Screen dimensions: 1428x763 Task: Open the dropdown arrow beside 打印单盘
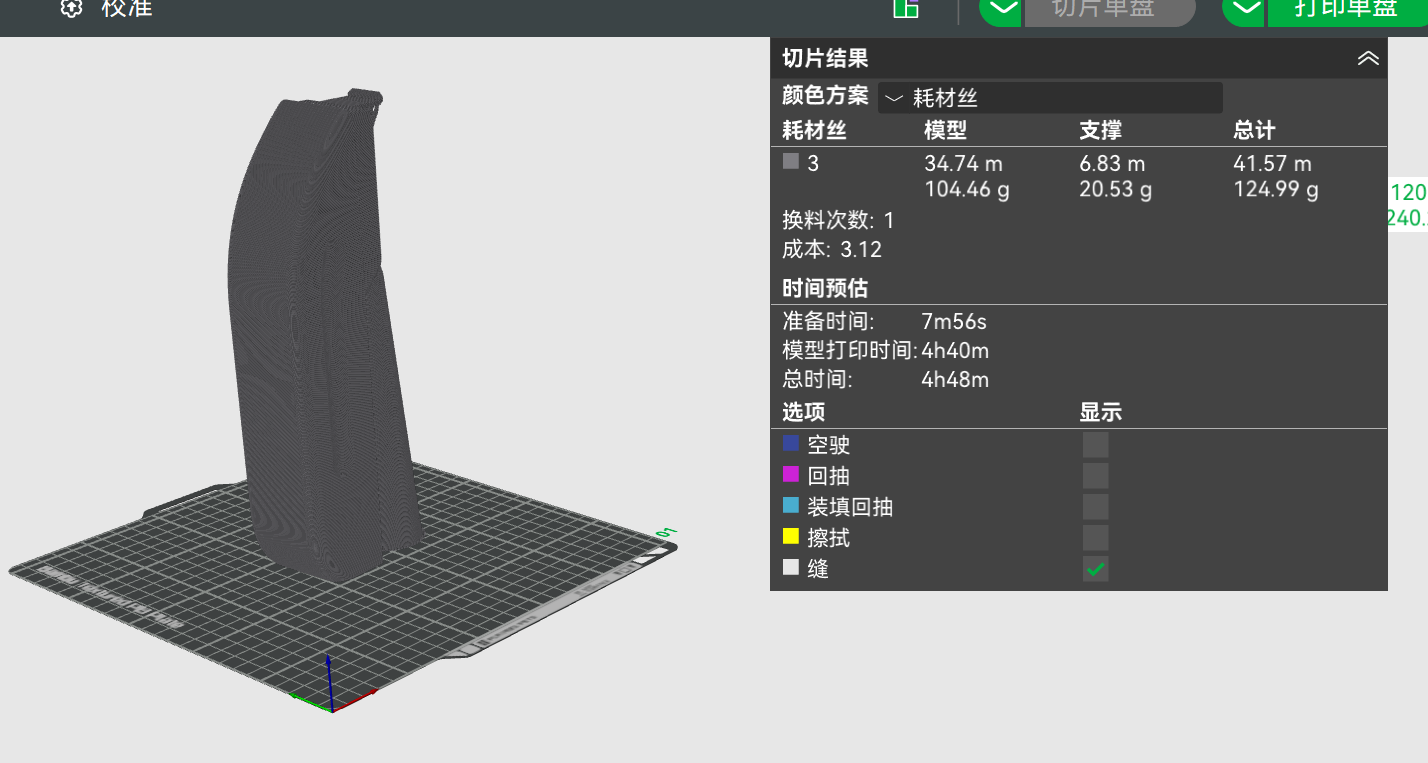1244,10
